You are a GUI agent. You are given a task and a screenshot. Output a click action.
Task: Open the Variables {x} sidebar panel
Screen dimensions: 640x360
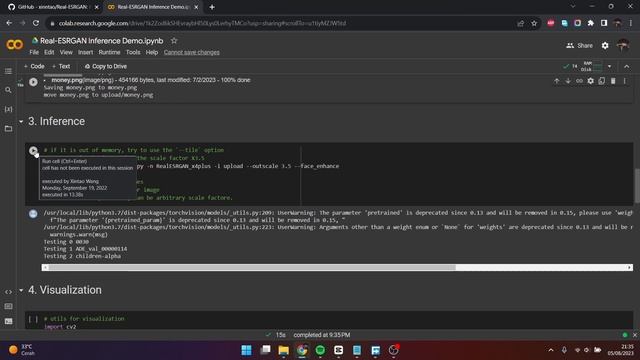pos(8,109)
